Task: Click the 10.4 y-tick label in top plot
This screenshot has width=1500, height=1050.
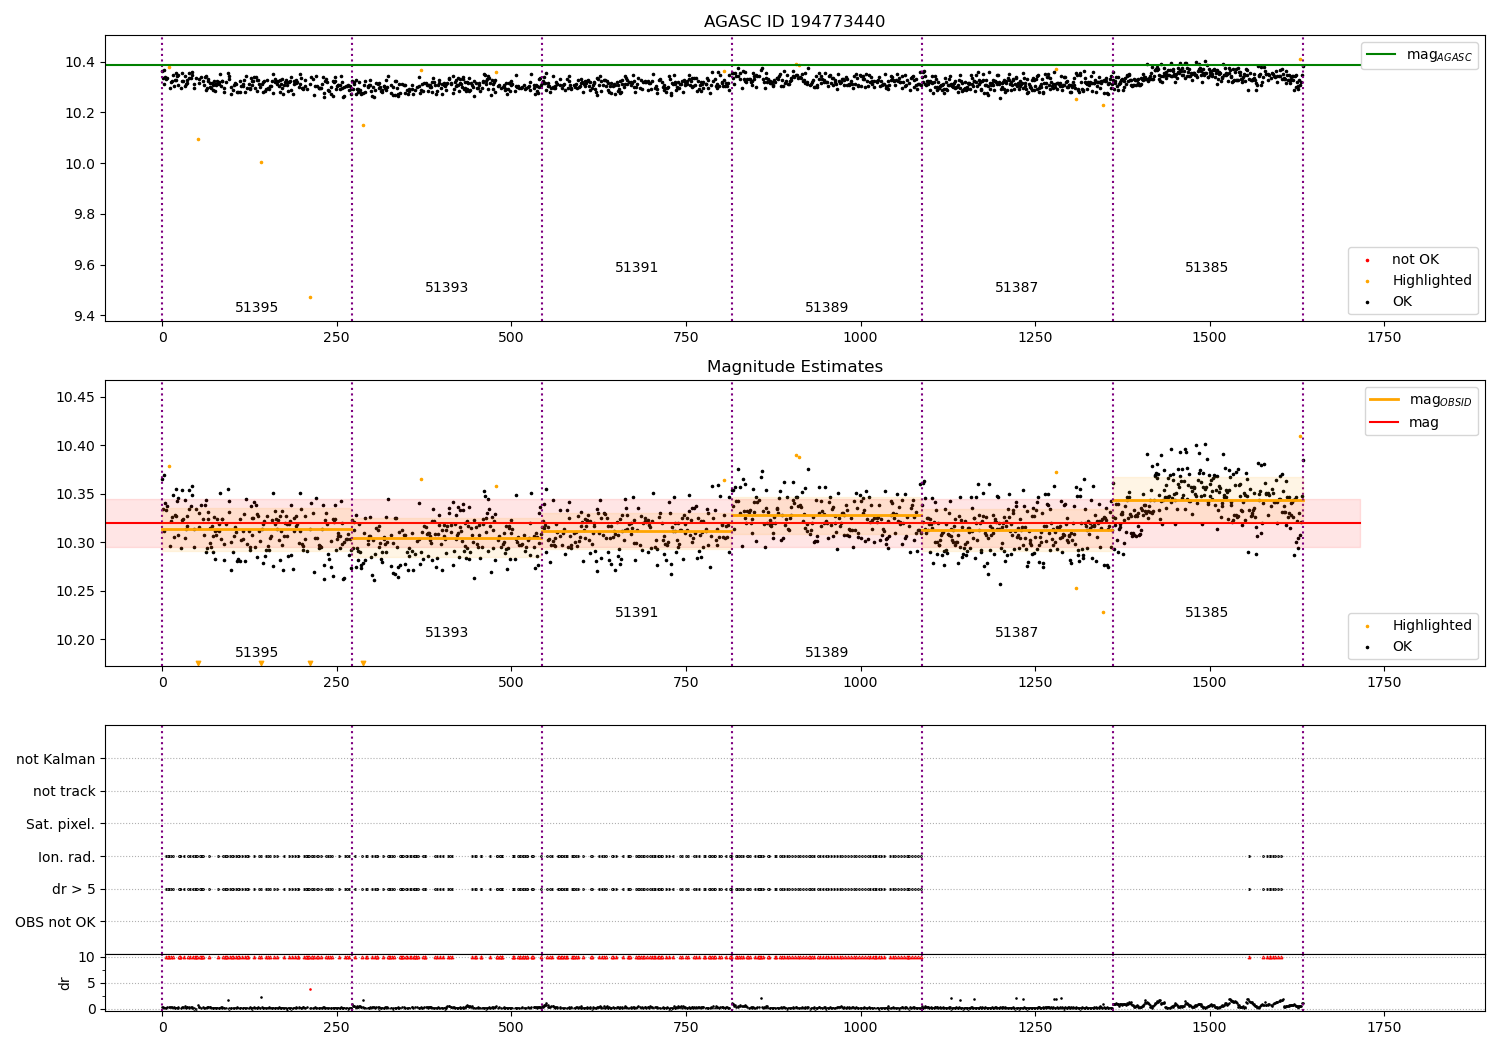Action: point(80,63)
